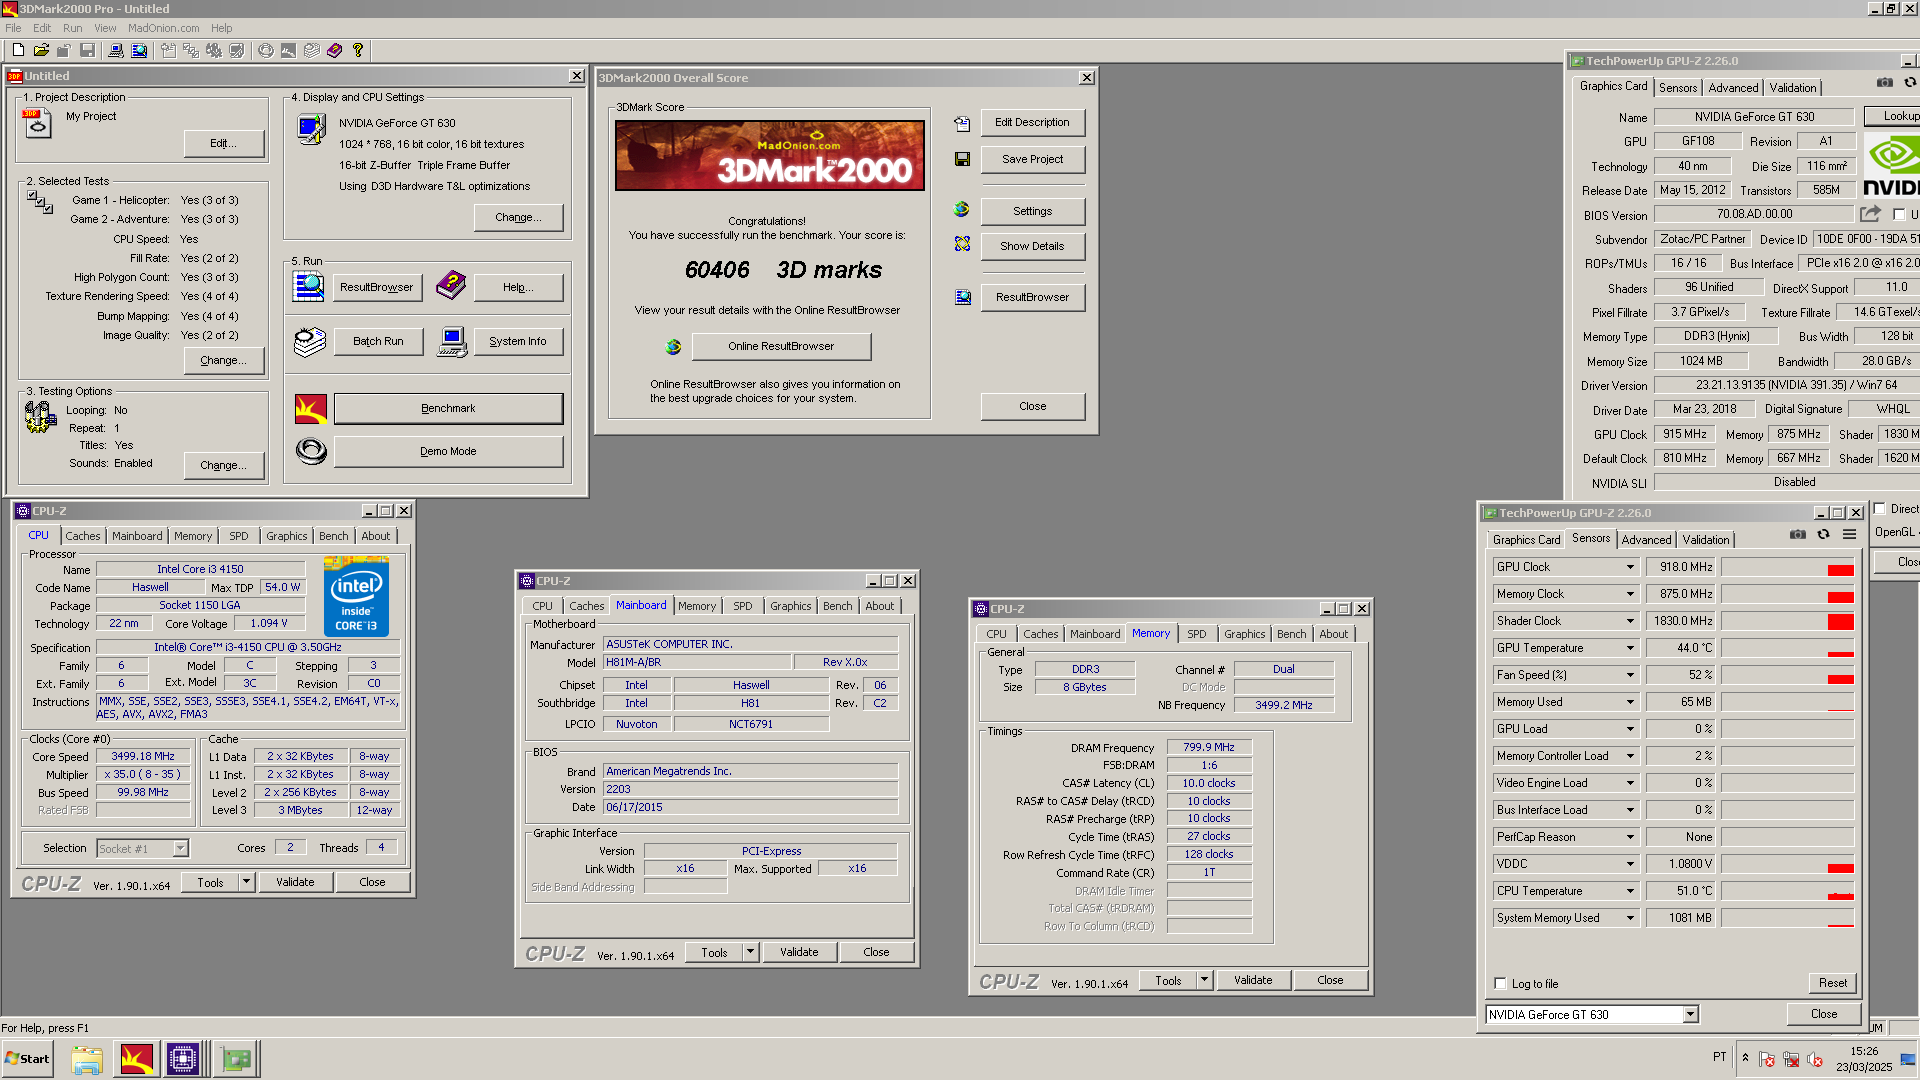The image size is (1920, 1080).
Task: Click Show Details button in score dialog
Action: pyautogui.click(x=1032, y=246)
